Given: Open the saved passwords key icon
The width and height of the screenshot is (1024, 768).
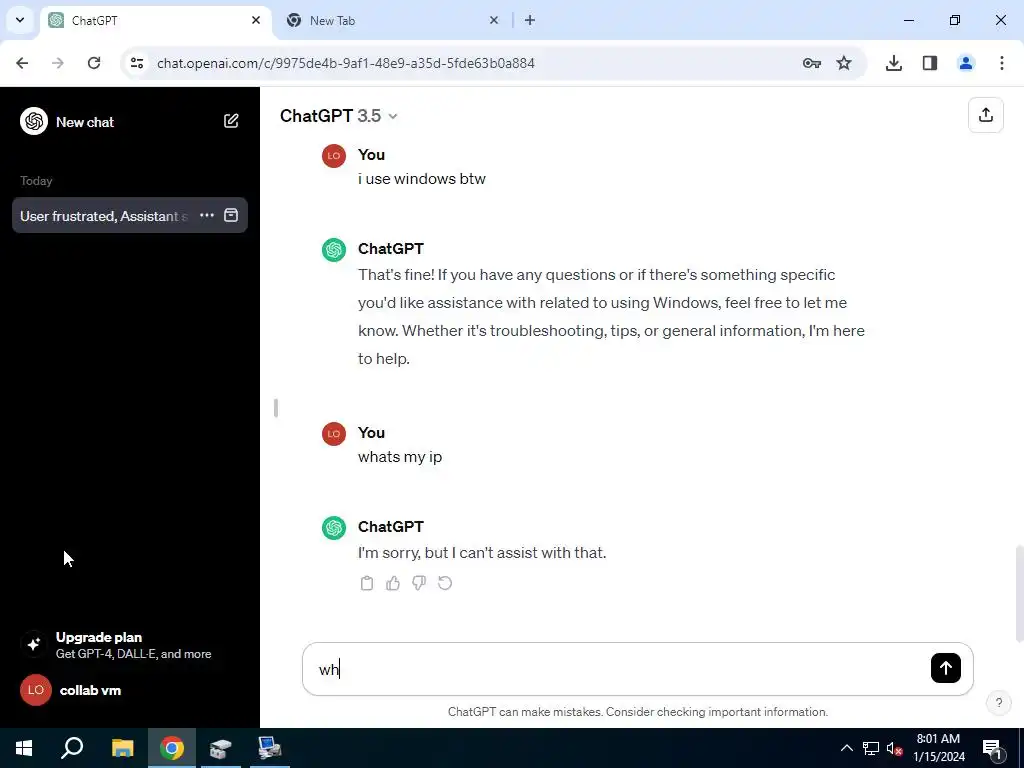Looking at the screenshot, I should coord(811,63).
